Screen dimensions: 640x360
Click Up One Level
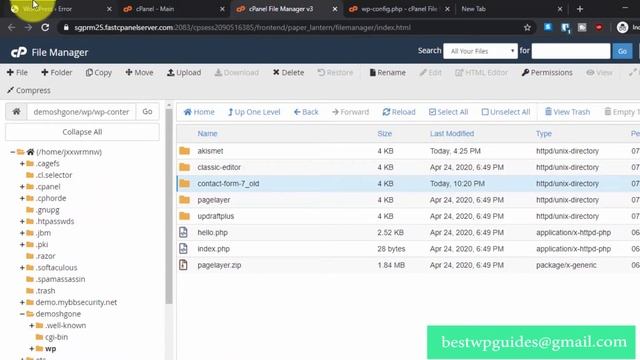coord(254,112)
